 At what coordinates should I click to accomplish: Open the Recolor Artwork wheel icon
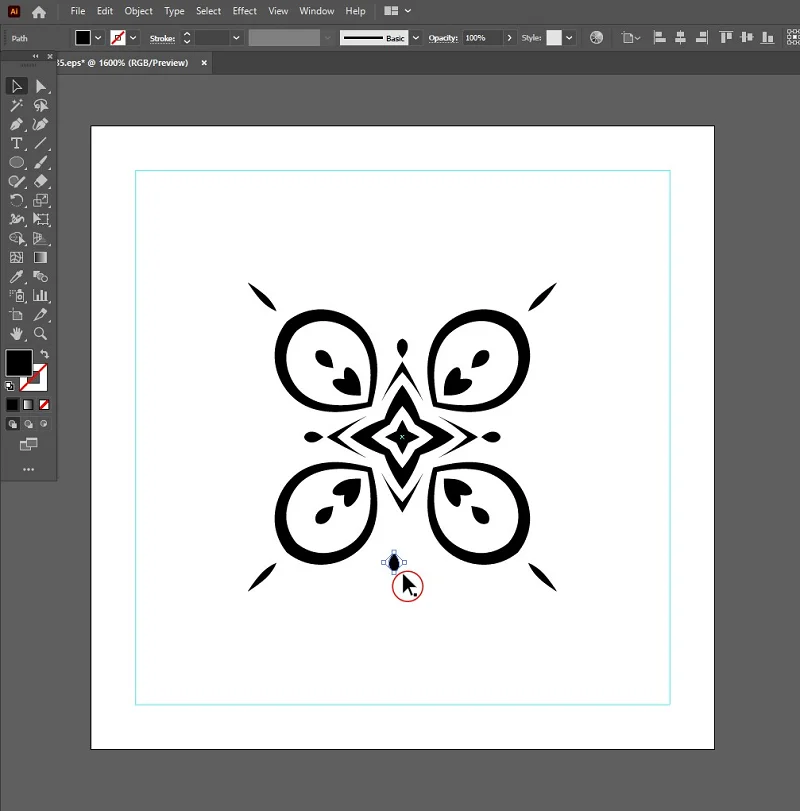pyautogui.click(x=596, y=38)
